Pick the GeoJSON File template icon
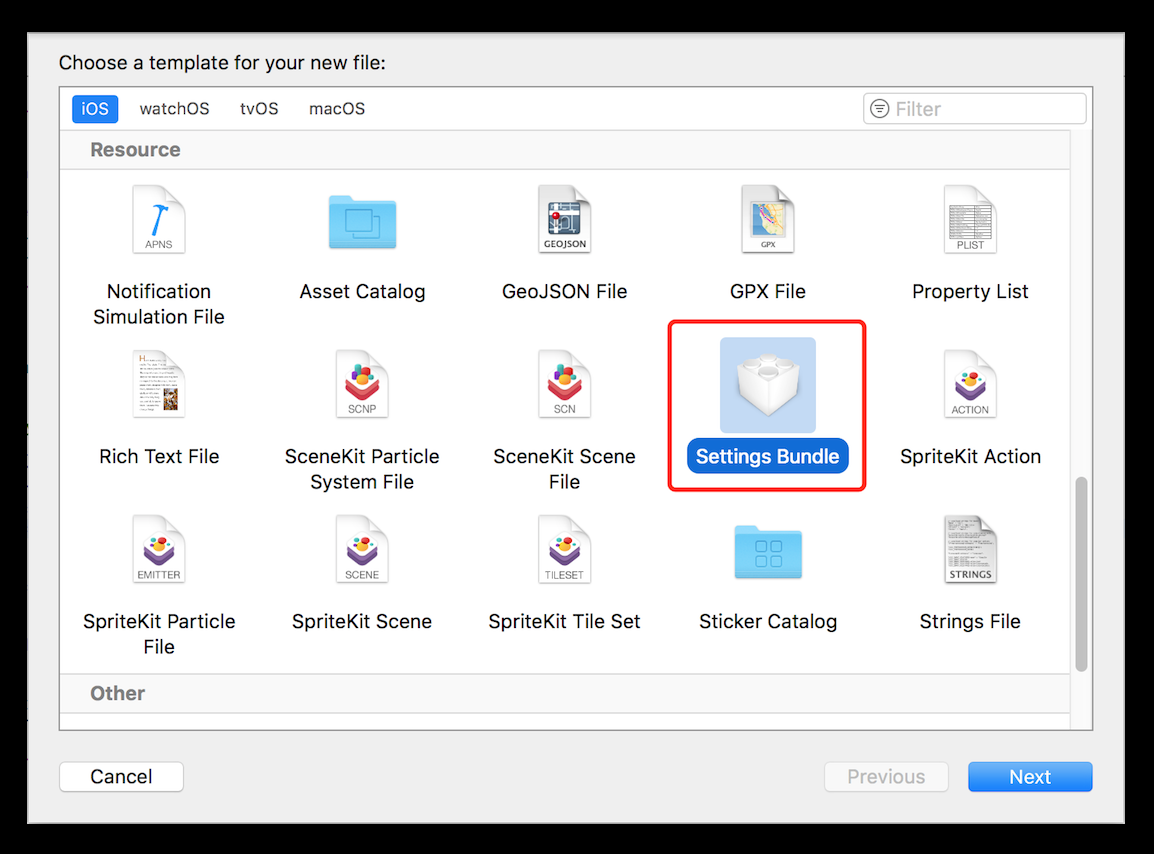Image resolution: width=1154 pixels, height=854 pixels. (x=564, y=219)
